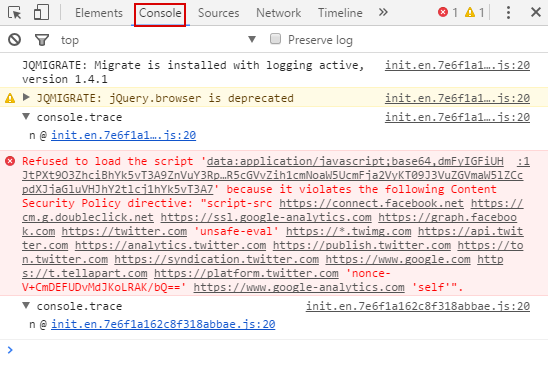The width and height of the screenshot is (548, 366).
Task: Open blue init.en.7e6f1a1….js:20 stack frame link
Action: point(124,135)
